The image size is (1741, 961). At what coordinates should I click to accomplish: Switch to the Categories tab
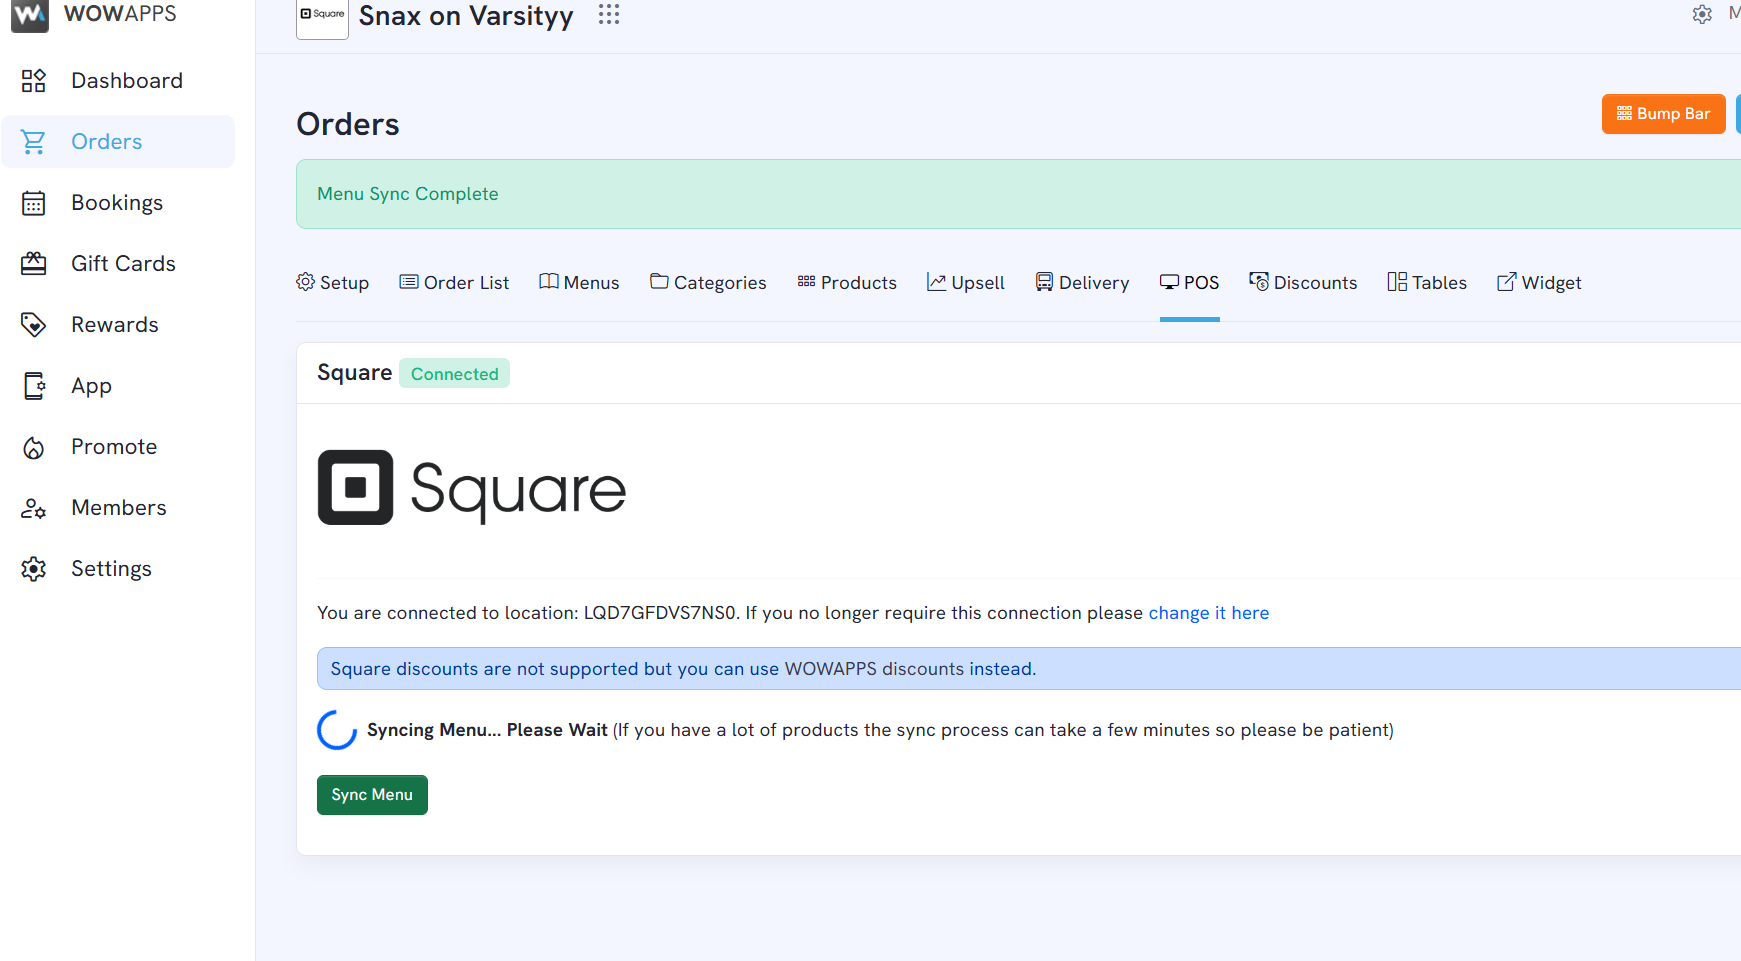tap(708, 283)
